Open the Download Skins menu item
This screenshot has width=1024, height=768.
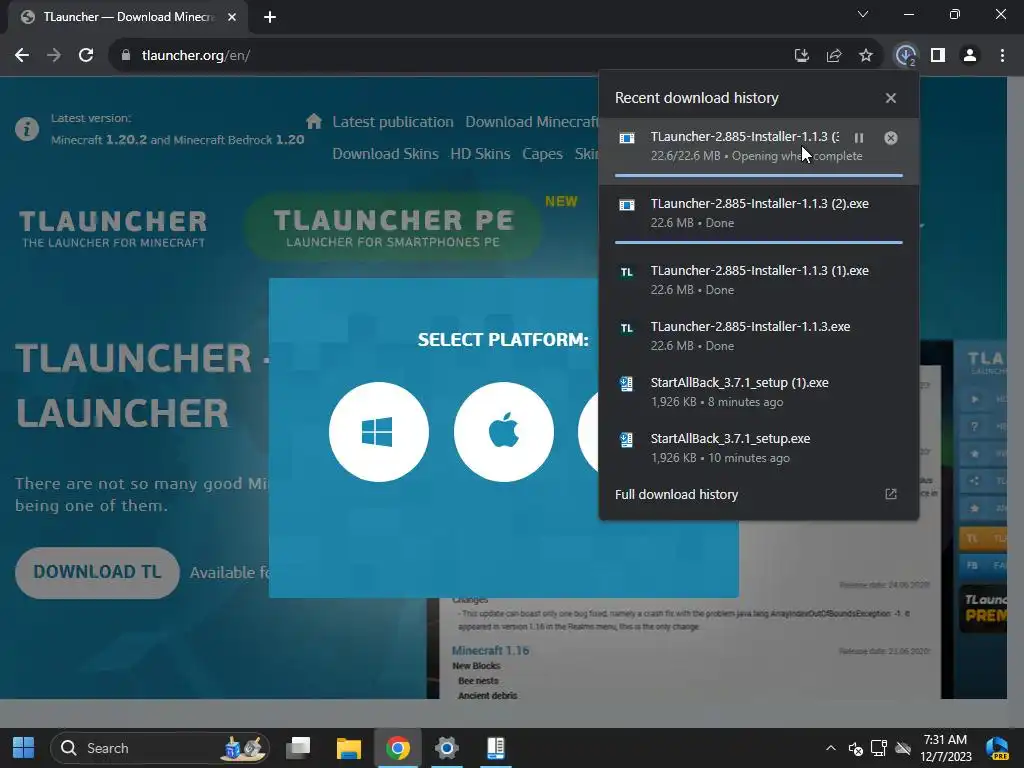(x=385, y=154)
